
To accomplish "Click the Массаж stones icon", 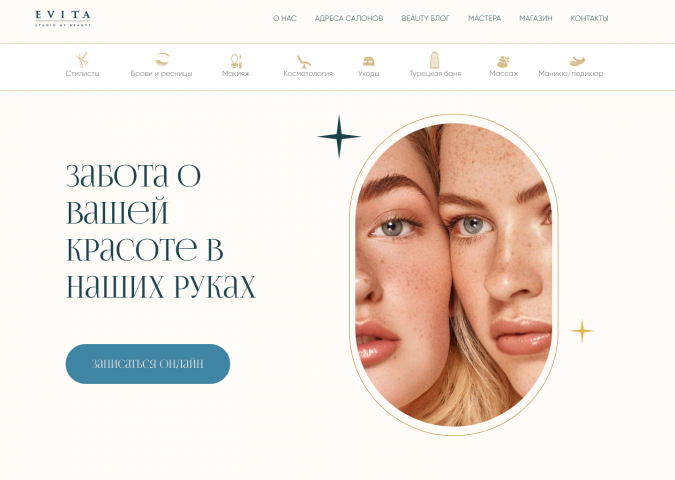I will click(x=503, y=62).
